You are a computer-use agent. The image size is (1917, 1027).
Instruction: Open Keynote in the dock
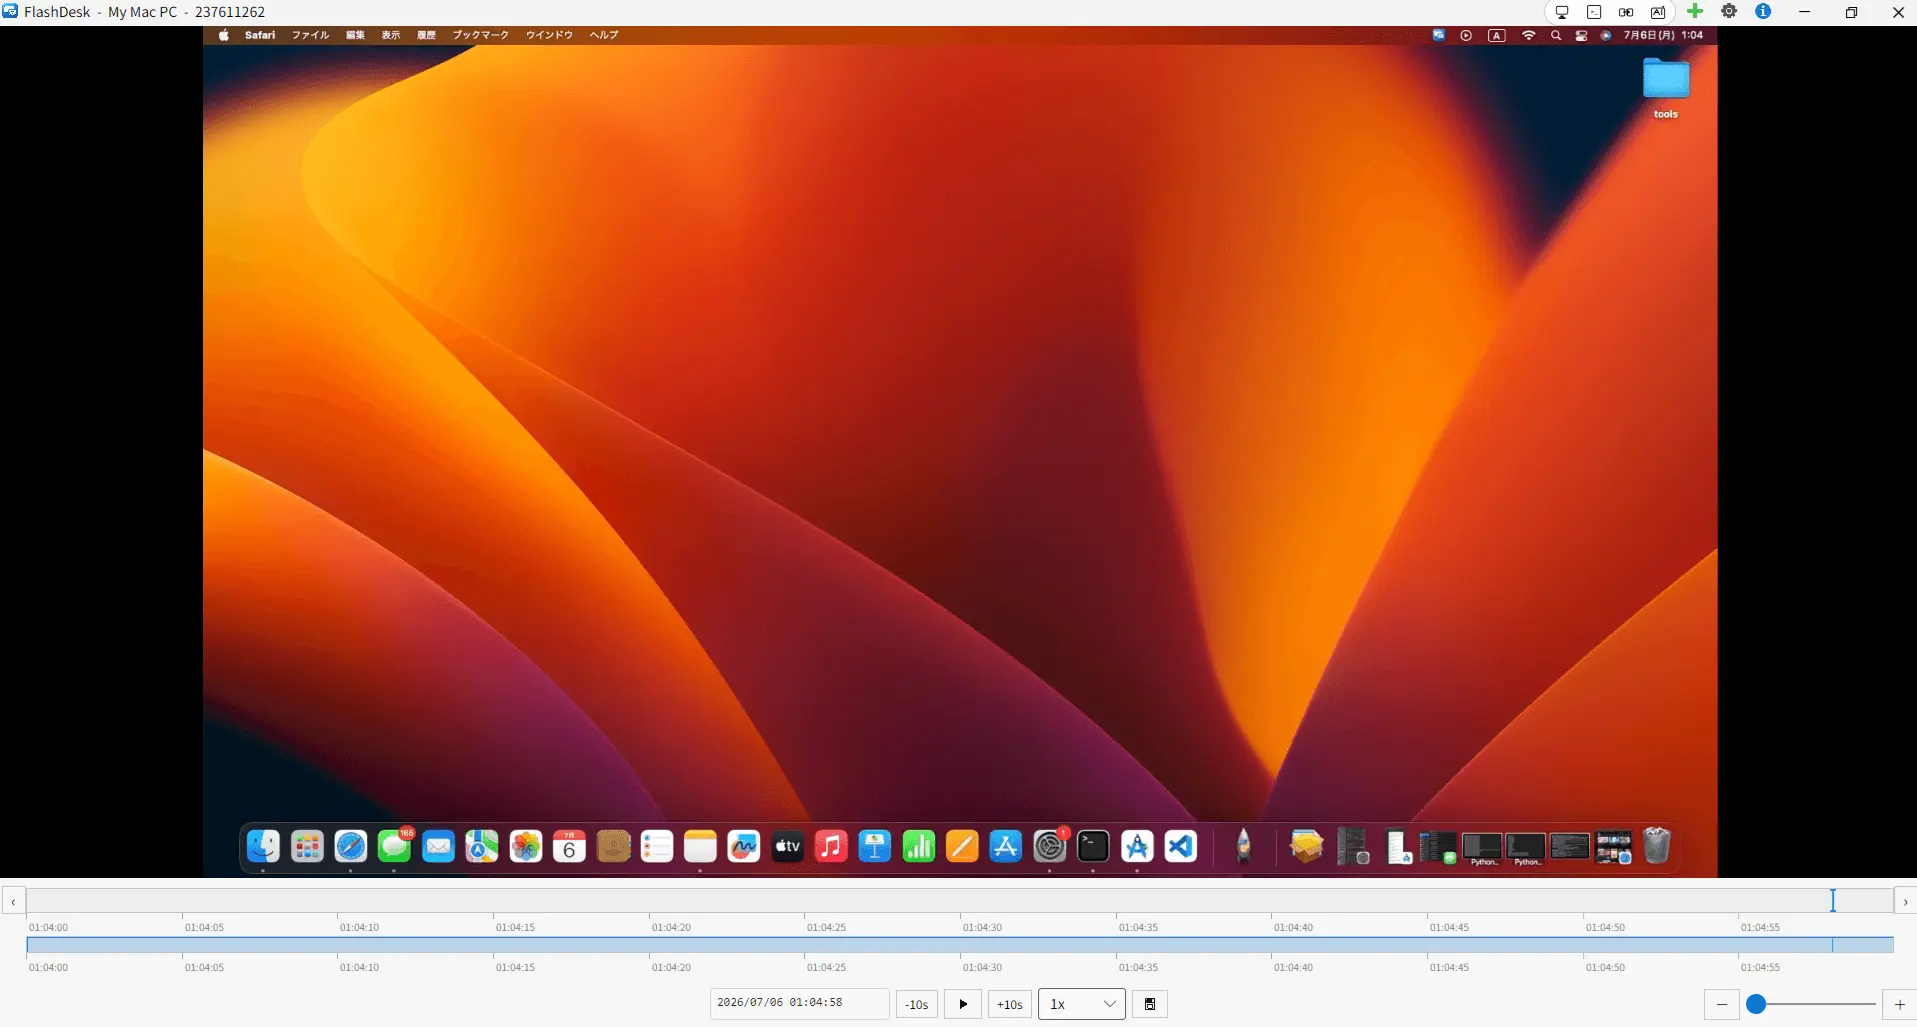875,847
